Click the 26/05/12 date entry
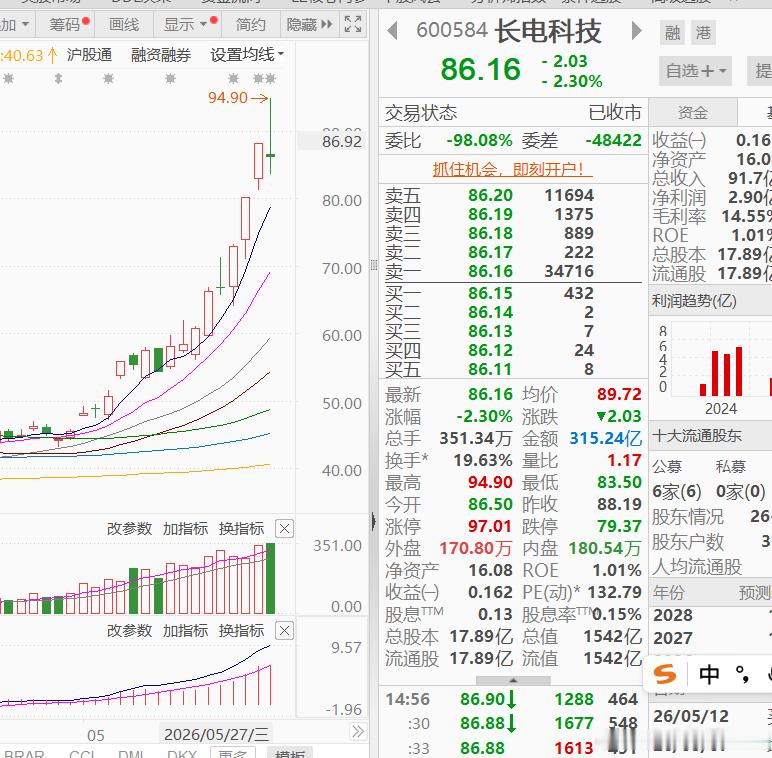The width and height of the screenshot is (772, 758). [691, 717]
